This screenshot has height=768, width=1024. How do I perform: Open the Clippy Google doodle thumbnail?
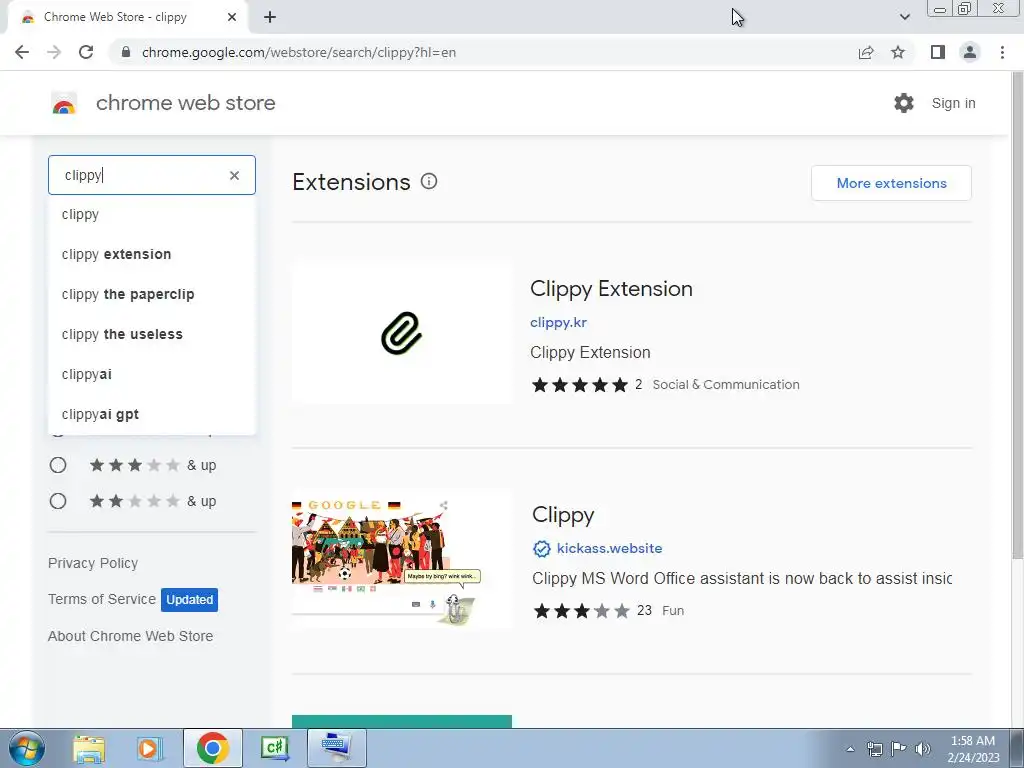point(402,560)
